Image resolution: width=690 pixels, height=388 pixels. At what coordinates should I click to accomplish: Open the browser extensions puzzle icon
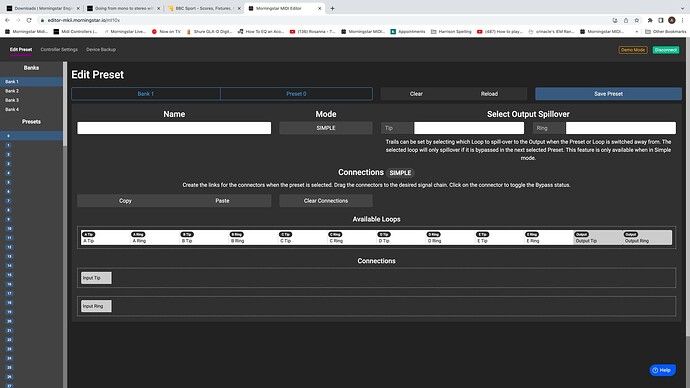coord(650,20)
